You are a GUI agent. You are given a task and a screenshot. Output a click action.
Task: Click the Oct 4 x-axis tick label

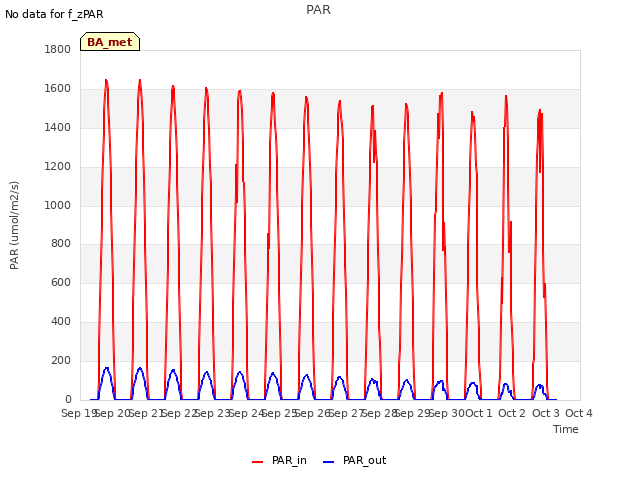click(579, 413)
